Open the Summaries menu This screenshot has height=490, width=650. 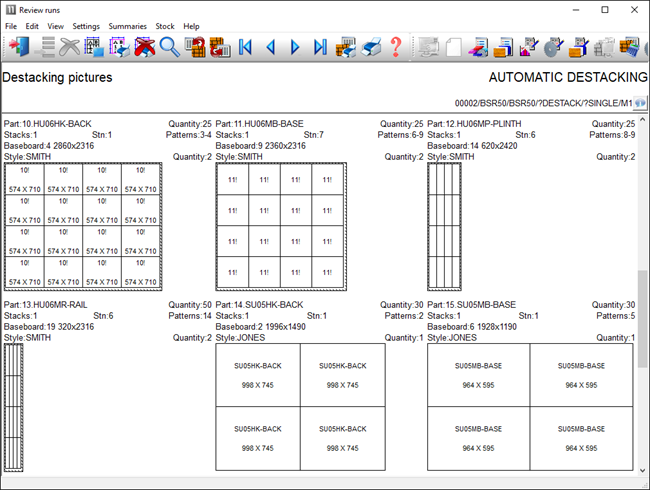(127, 26)
